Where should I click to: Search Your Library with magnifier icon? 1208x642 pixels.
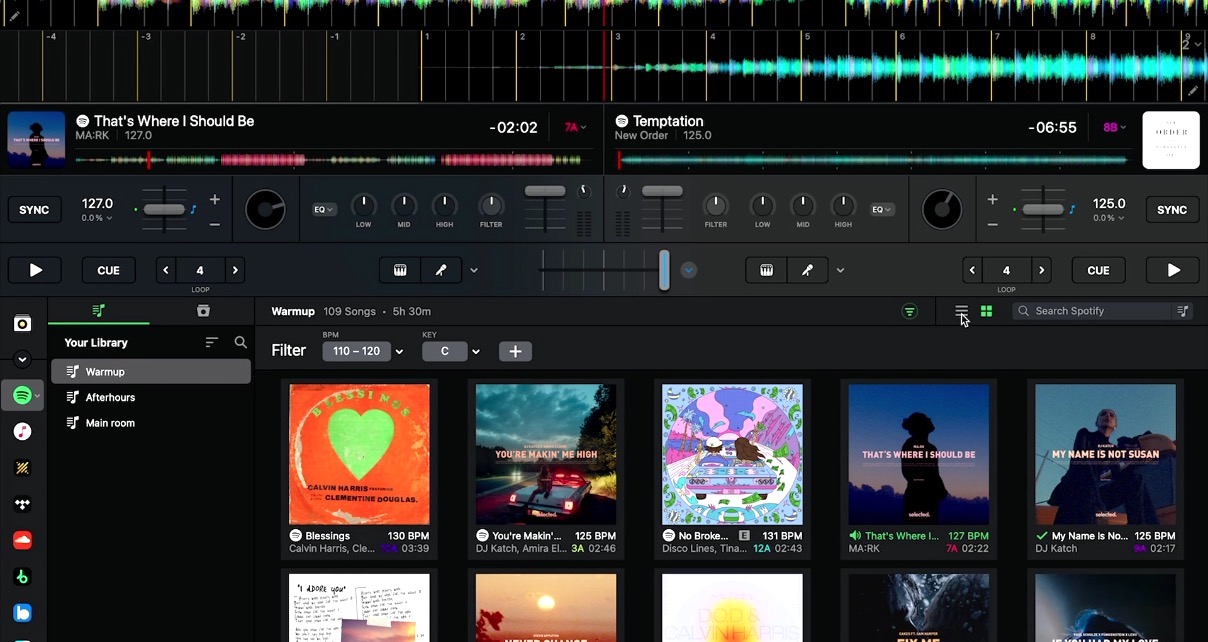pyautogui.click(x=241, y=342)
